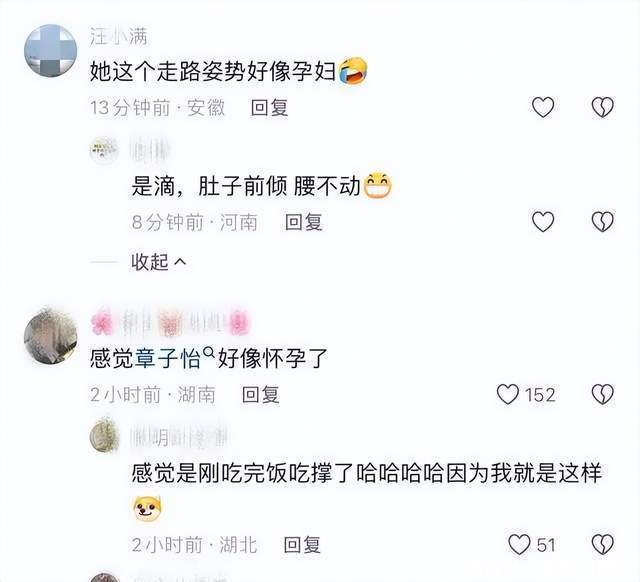
Task: Open avatar of the 河南 replier
Action: tap(104, 151)
